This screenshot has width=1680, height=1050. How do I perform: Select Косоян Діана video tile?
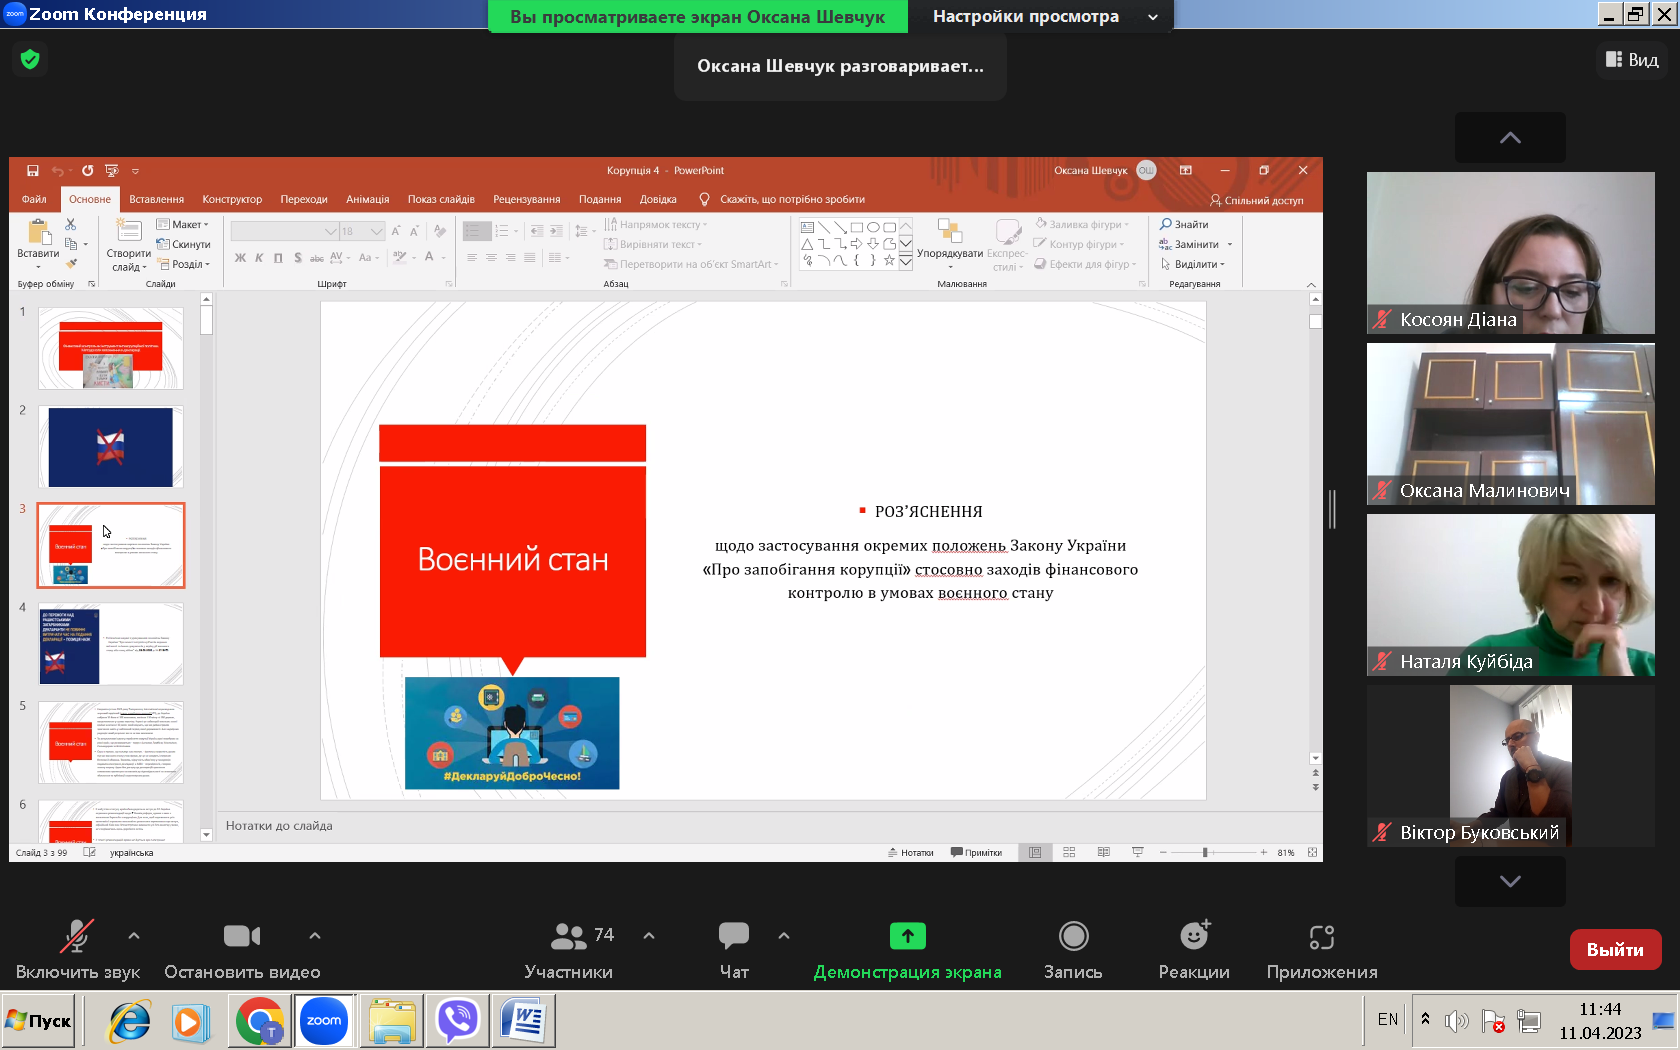[1510, 253]
